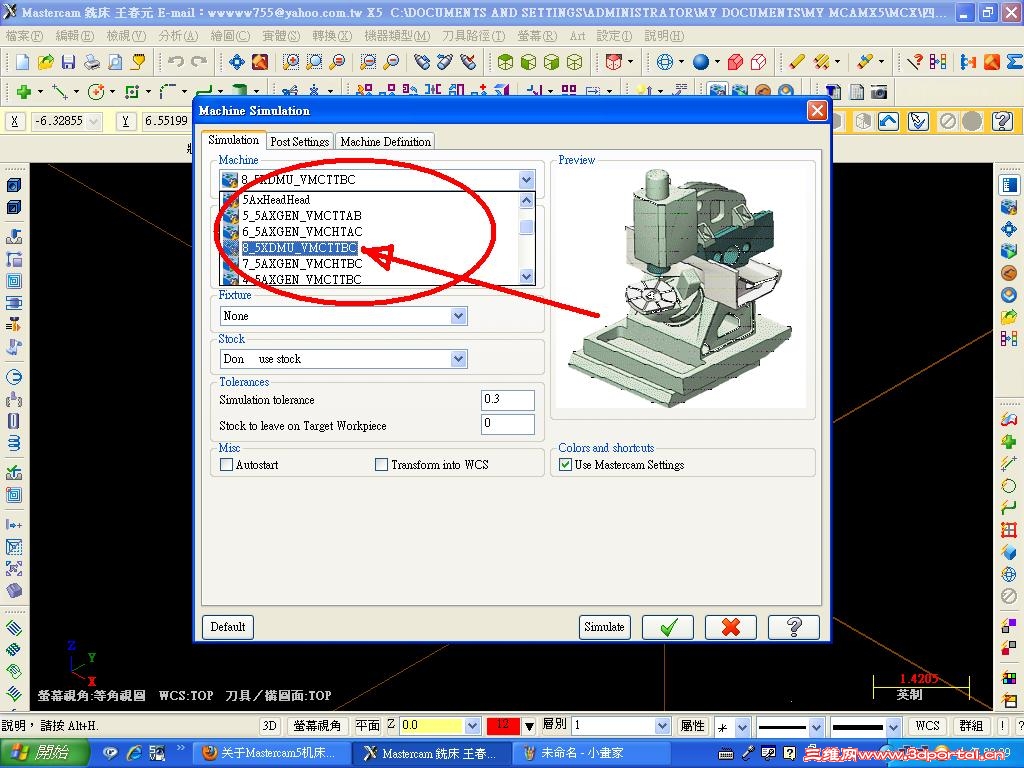Click the red color 12 swatch
Screen dimensions: 1024x768
pyautogui.click(x=503, y=726)
